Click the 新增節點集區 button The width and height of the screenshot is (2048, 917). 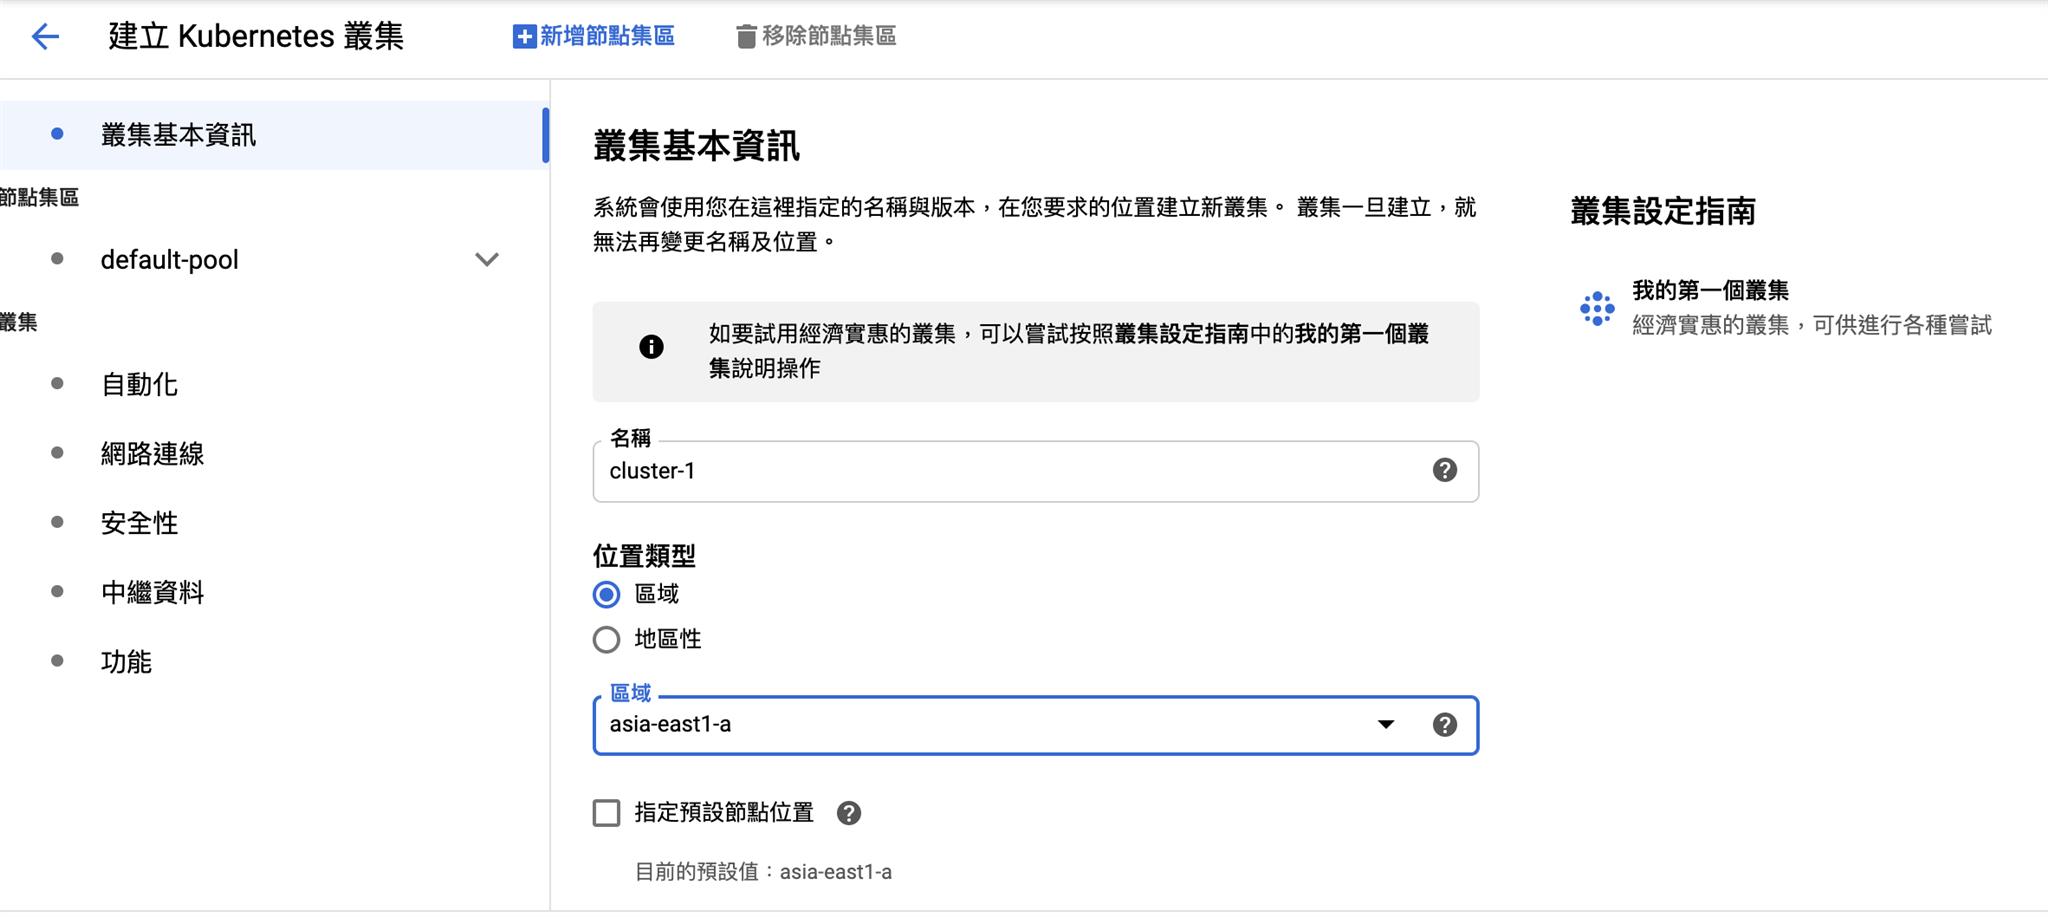(x=594, y=36)
